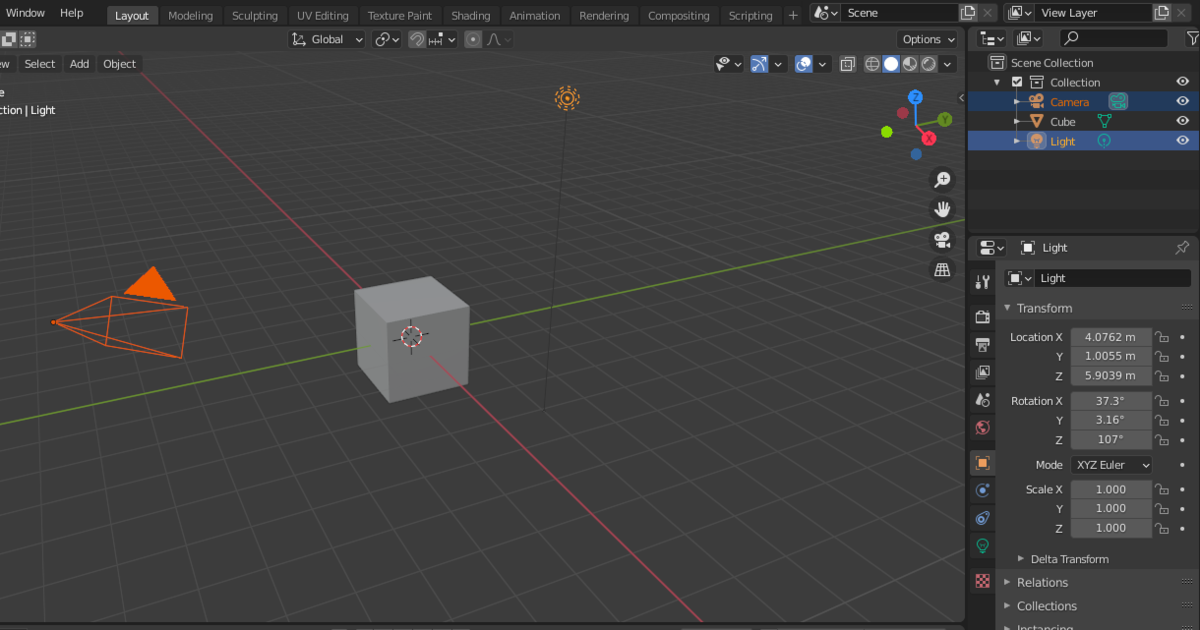Open the viewport Add menu
Viewport: 1200px width, 630px height.
[x=79, y=64]
